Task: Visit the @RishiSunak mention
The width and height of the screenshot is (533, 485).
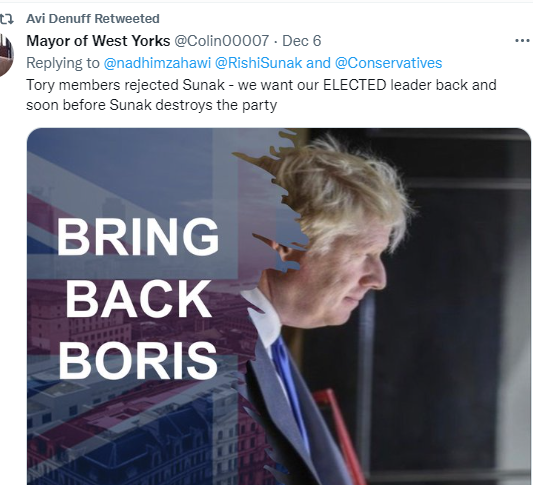Action: coord(258,63)
